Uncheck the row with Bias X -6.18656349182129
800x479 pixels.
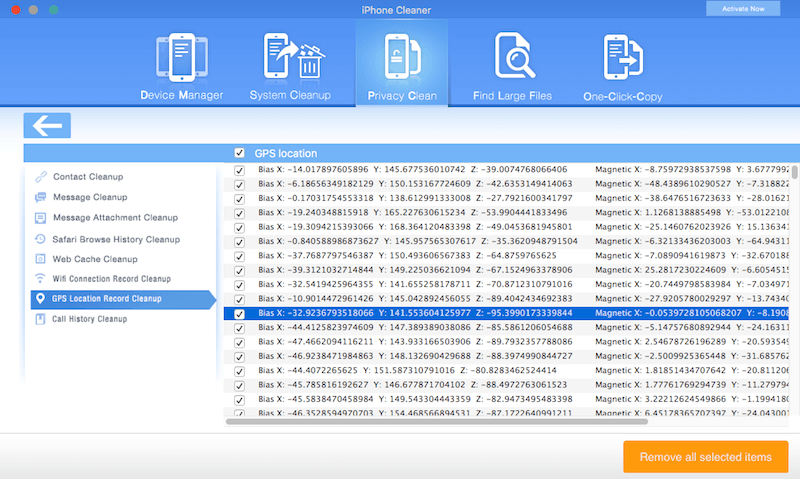(x=239, y=185)
